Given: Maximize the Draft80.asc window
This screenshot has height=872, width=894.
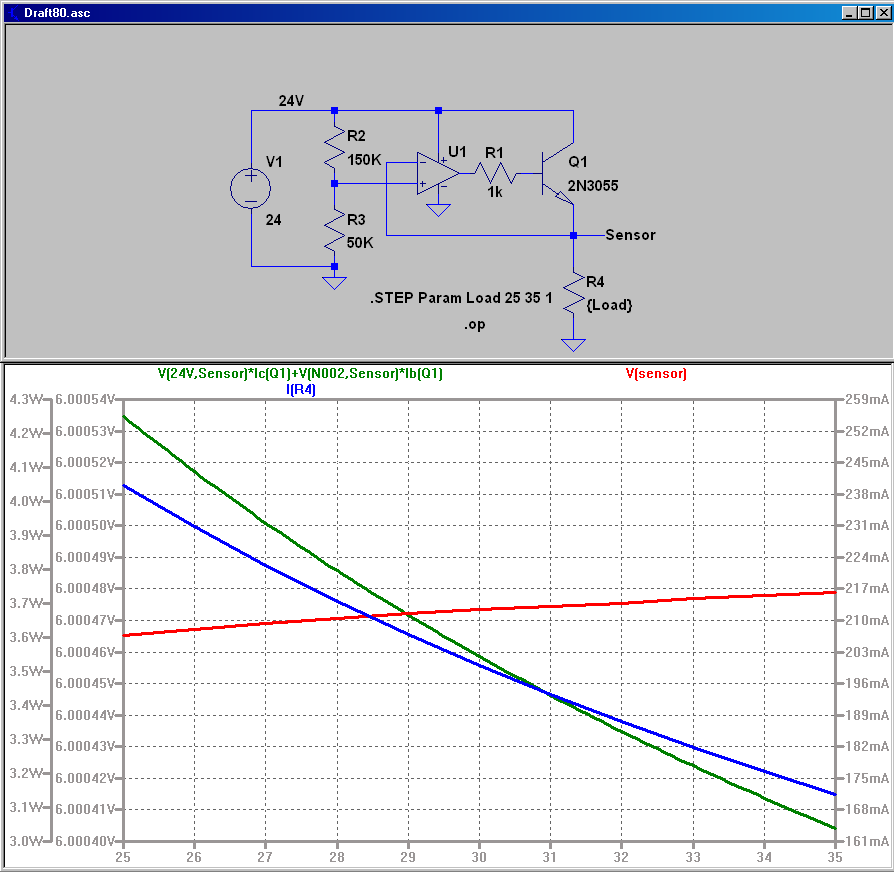Looking at the screenshot, I should 865,13.
